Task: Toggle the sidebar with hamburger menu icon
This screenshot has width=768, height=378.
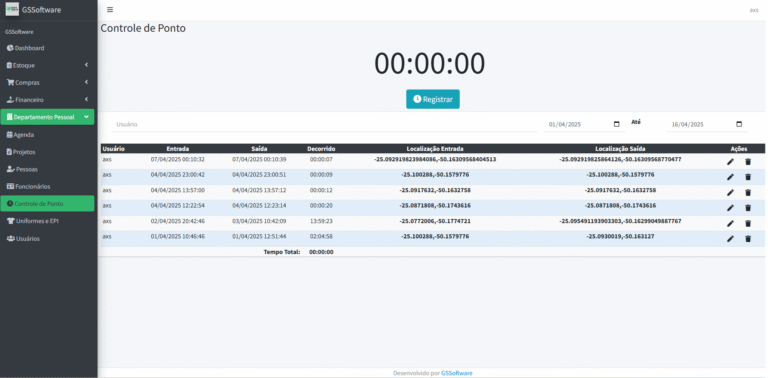Action: [110, 10]
